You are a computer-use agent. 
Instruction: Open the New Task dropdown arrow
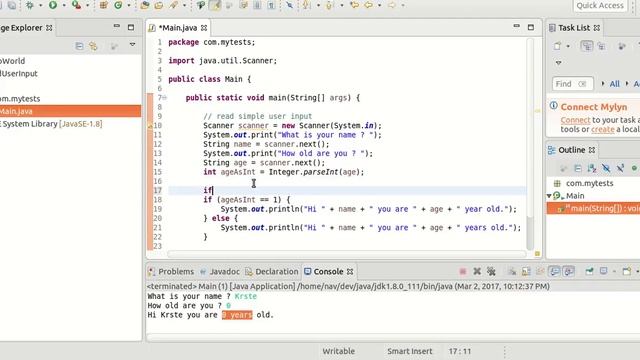tap(568, 46)
